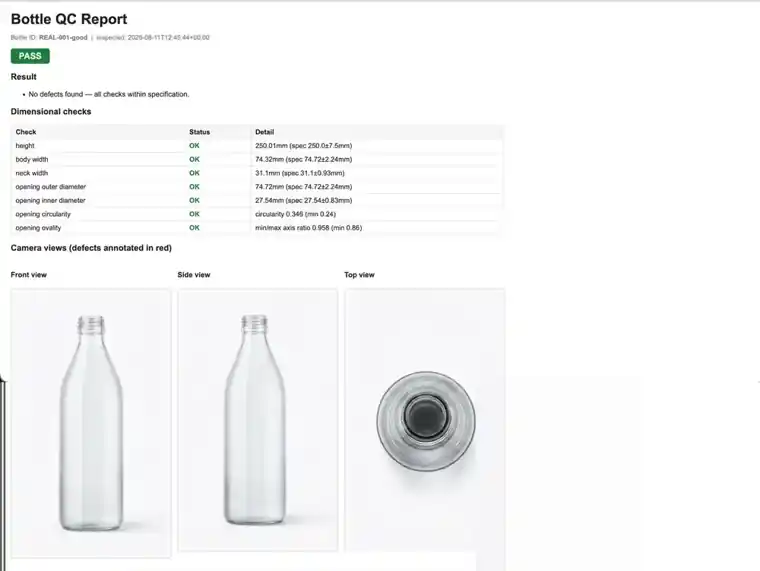This screenshot has width=760, height=571.
Task: Select opening outer diameter row label
Action: point(50,187)
